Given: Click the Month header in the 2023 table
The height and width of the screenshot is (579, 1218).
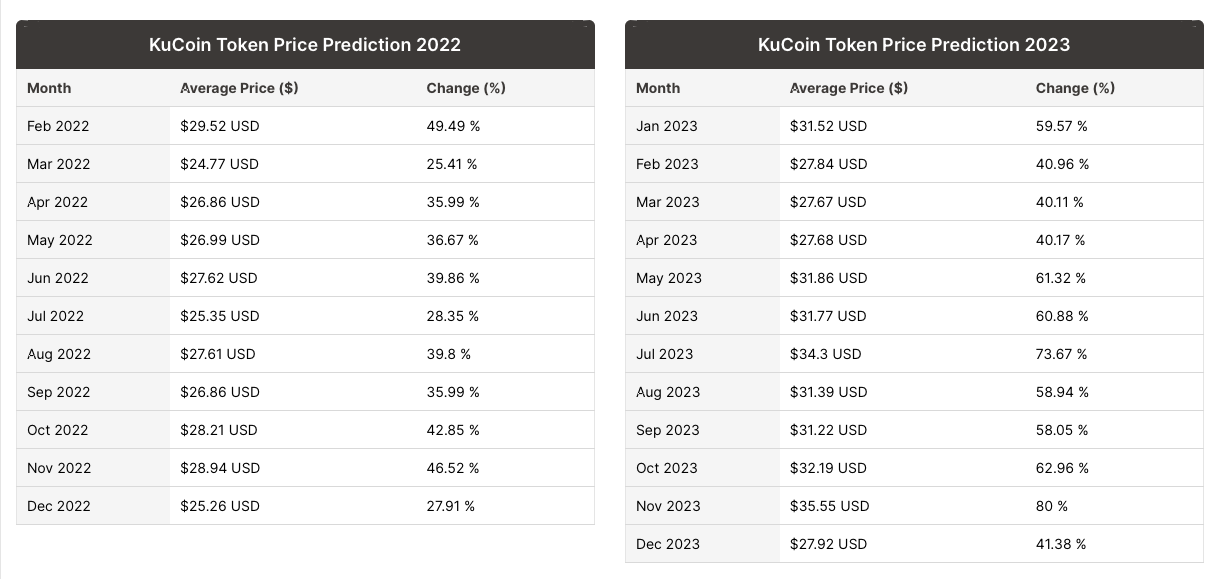Looking at the screenshot, I should (x=658, y=88).
